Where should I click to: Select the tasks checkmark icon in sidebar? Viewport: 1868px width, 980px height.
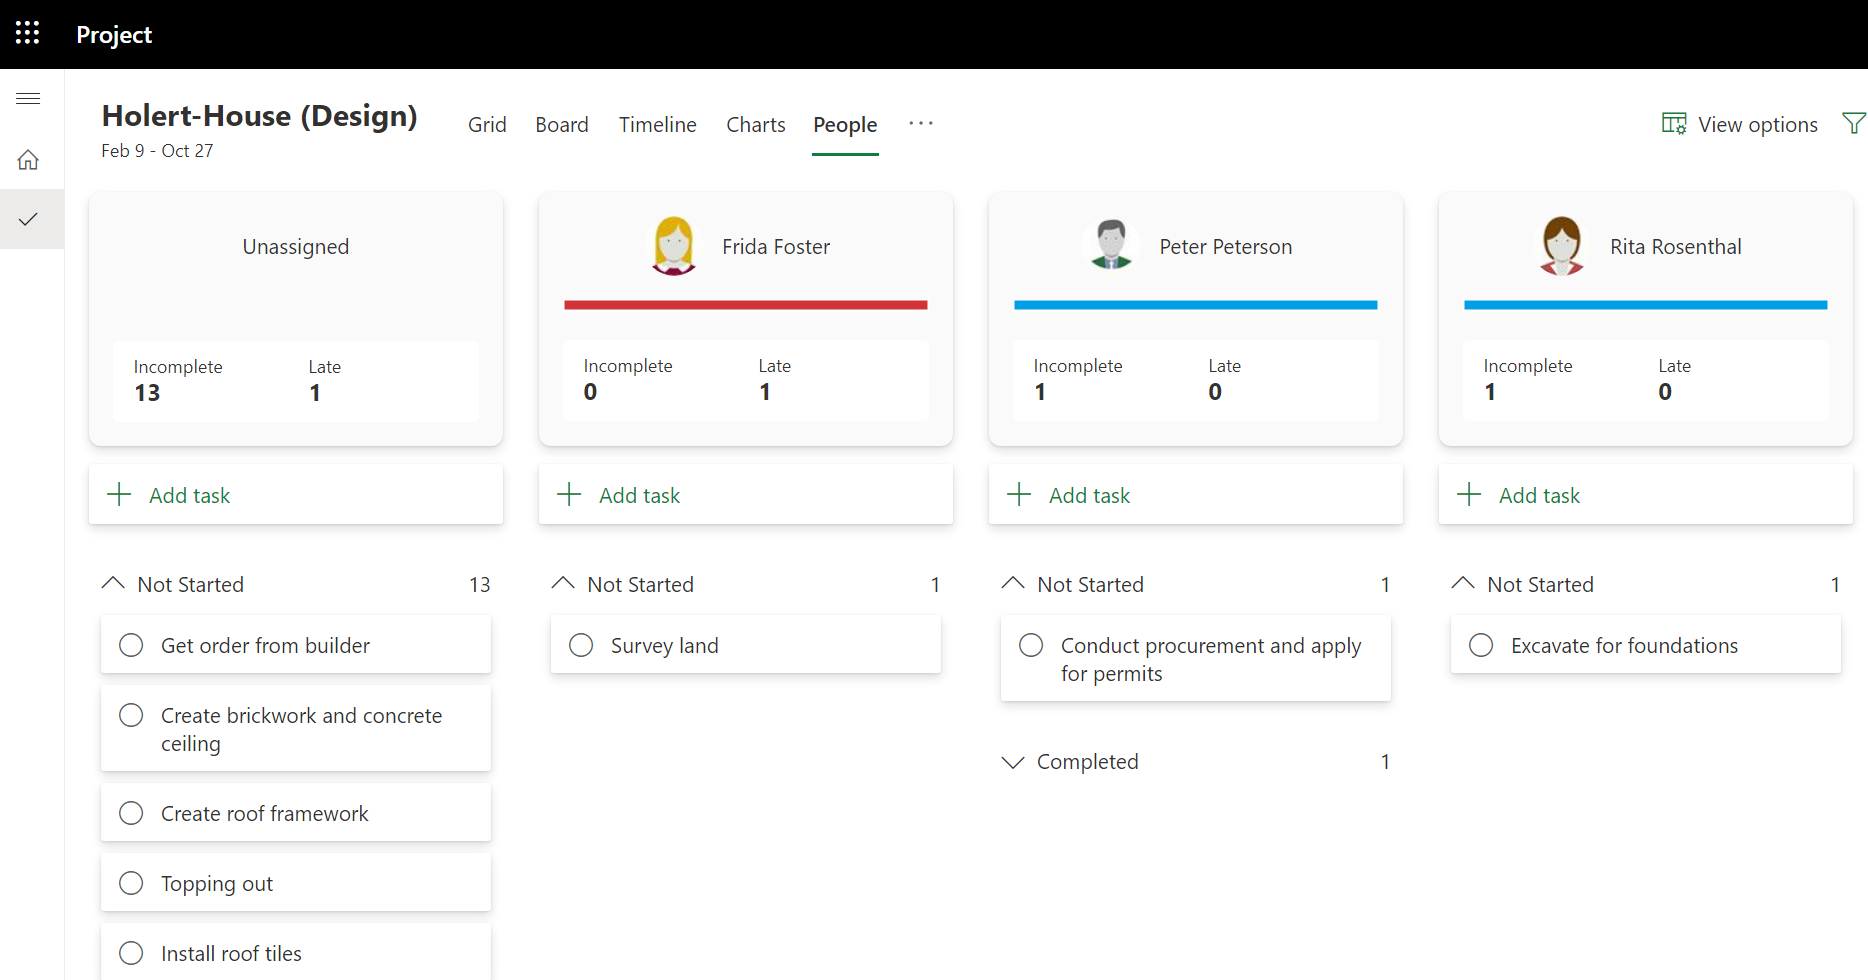coord(28,218)
